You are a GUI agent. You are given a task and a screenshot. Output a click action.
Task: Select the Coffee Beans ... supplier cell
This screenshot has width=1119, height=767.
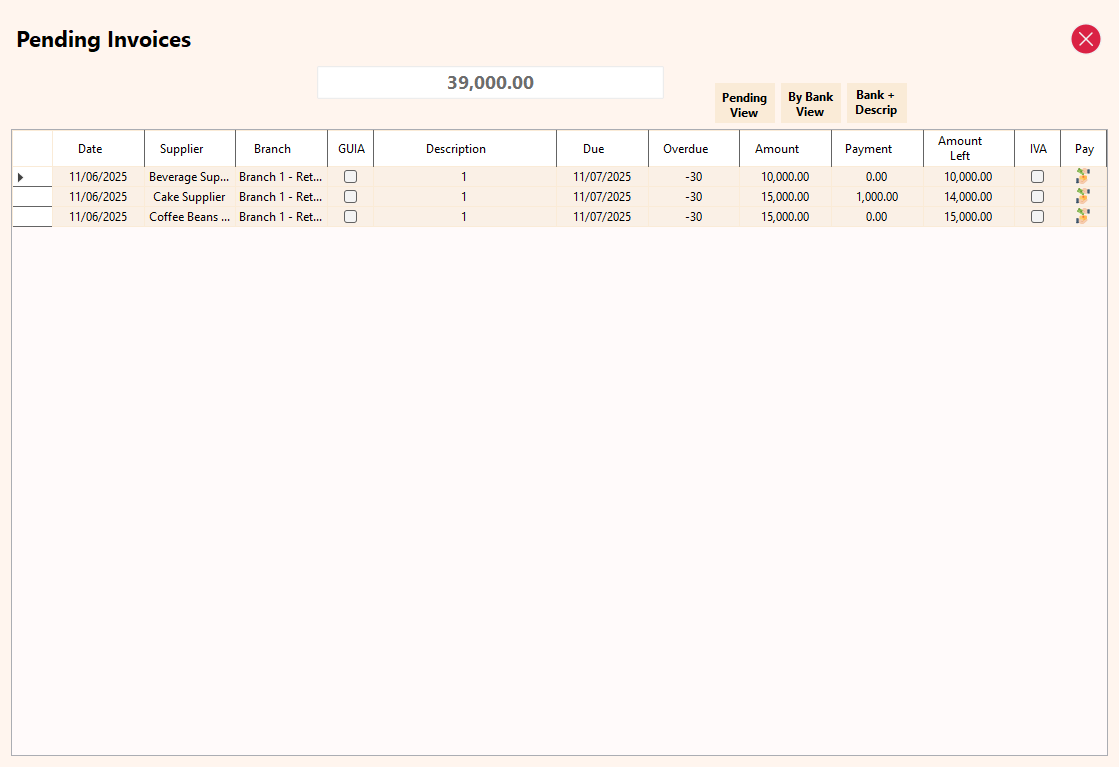click(x=189, y=217)
